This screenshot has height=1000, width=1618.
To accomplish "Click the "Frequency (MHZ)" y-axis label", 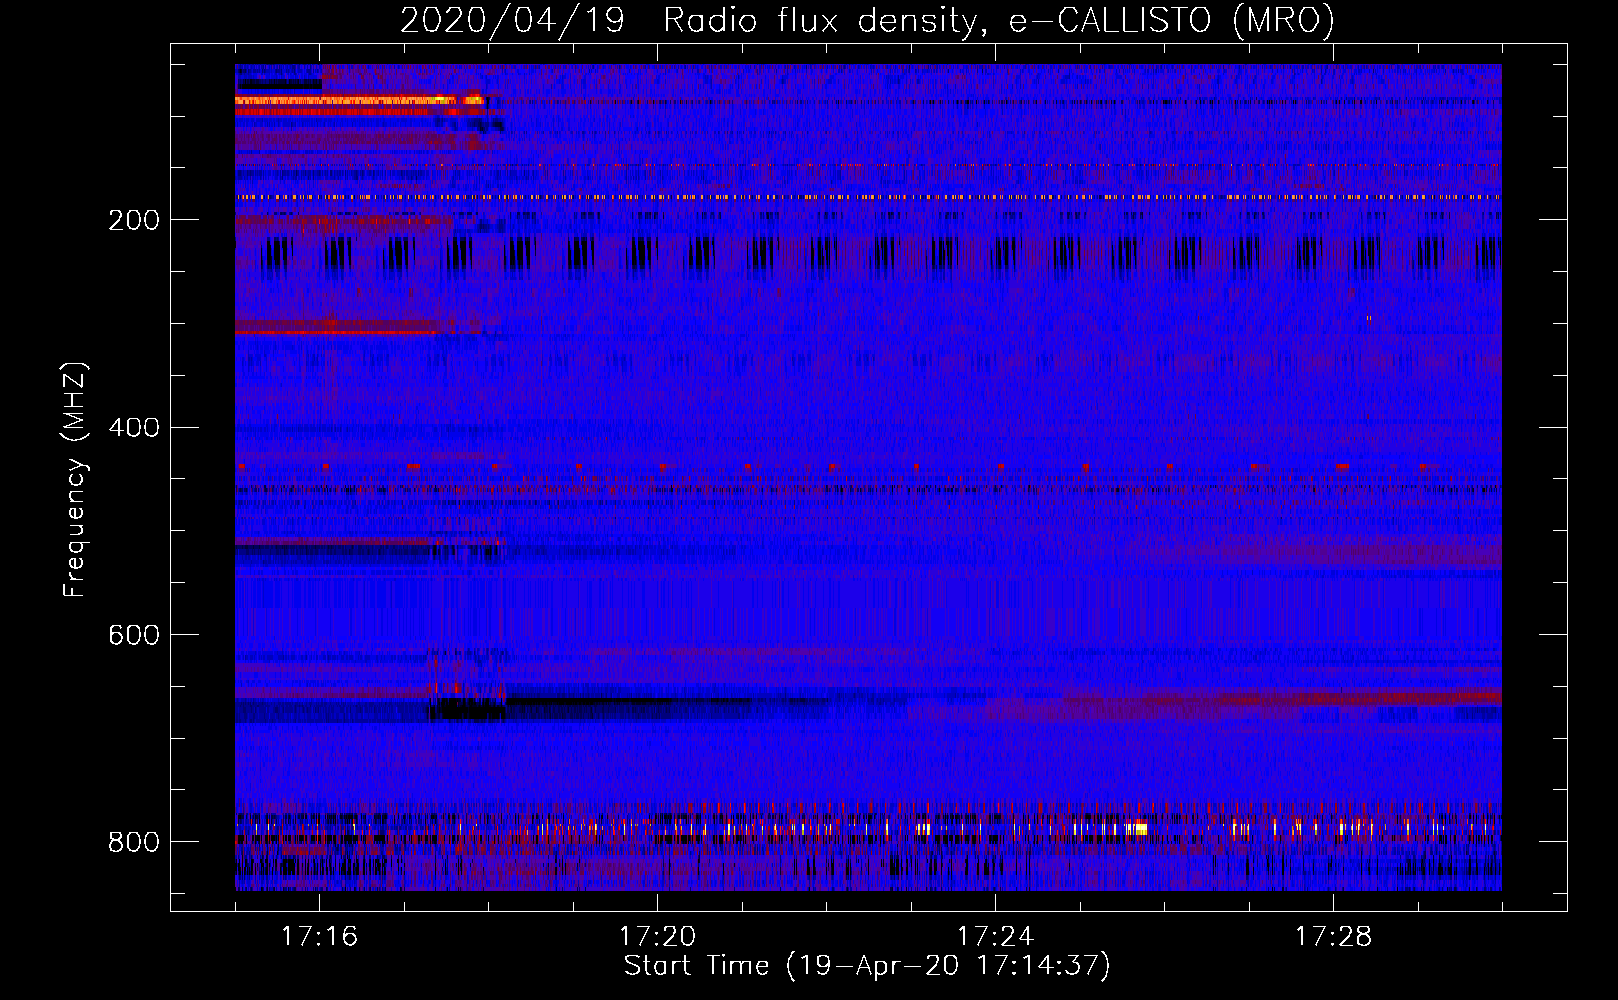I will [x=75, y=479].
